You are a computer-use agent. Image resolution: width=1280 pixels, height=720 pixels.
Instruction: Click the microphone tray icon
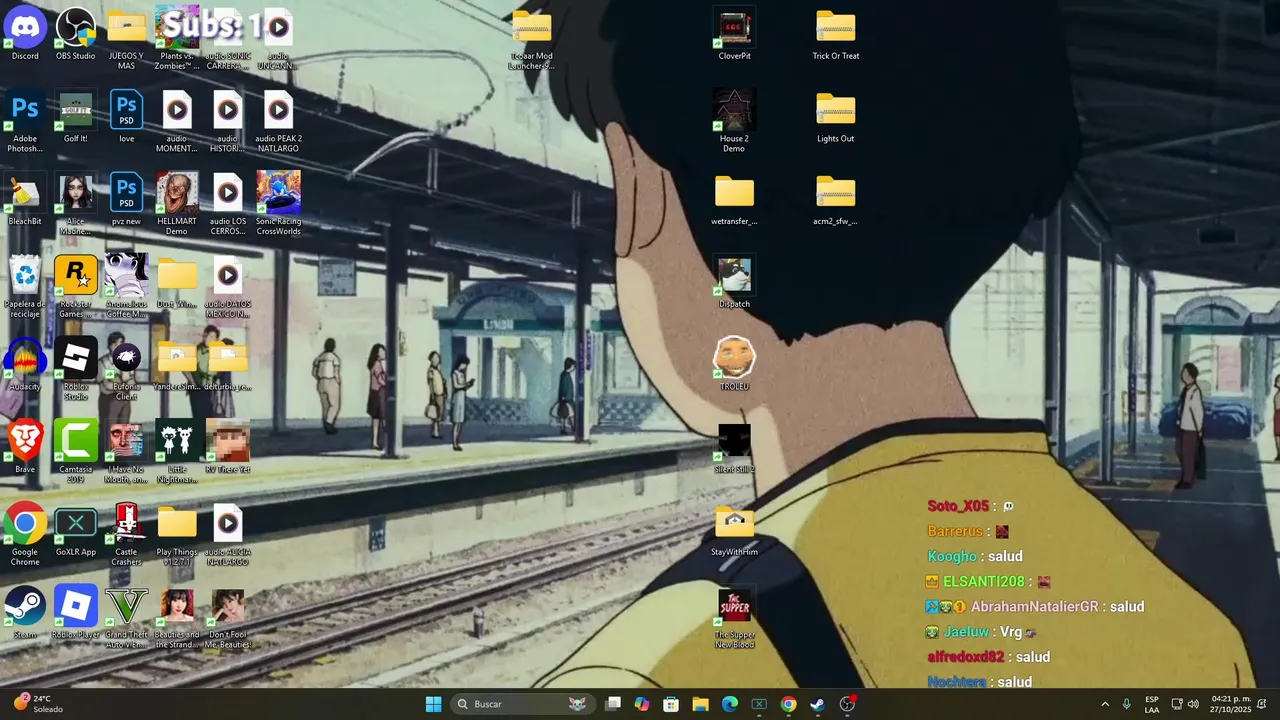coord(1126,704)
